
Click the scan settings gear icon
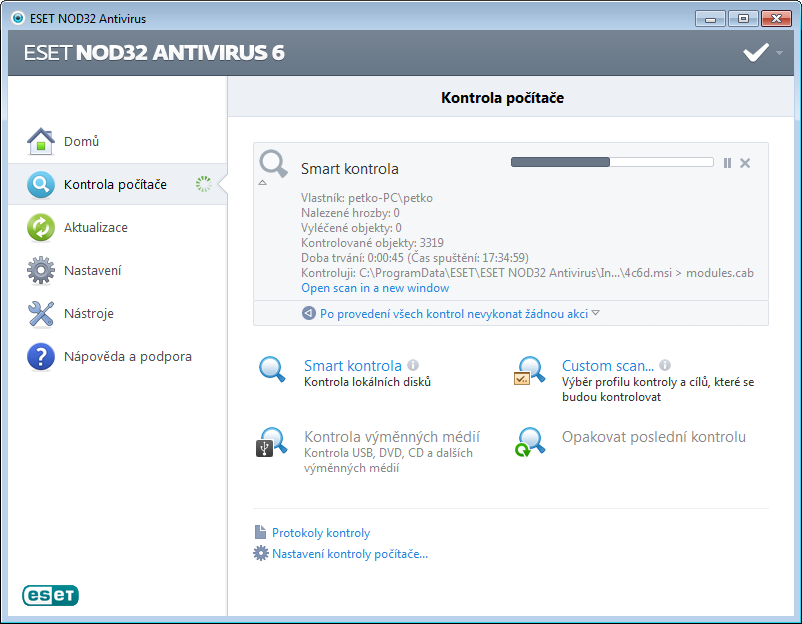coord(261,553)
